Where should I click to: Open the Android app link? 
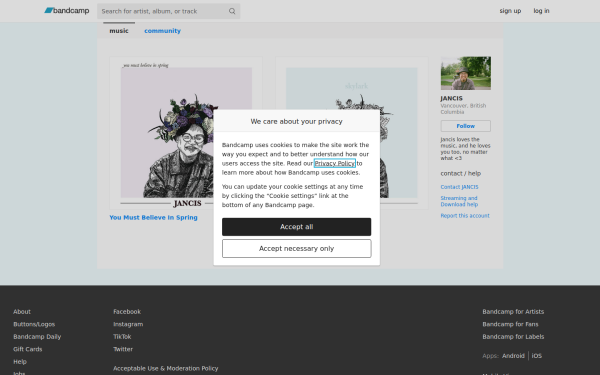click(x=513, y=356)
